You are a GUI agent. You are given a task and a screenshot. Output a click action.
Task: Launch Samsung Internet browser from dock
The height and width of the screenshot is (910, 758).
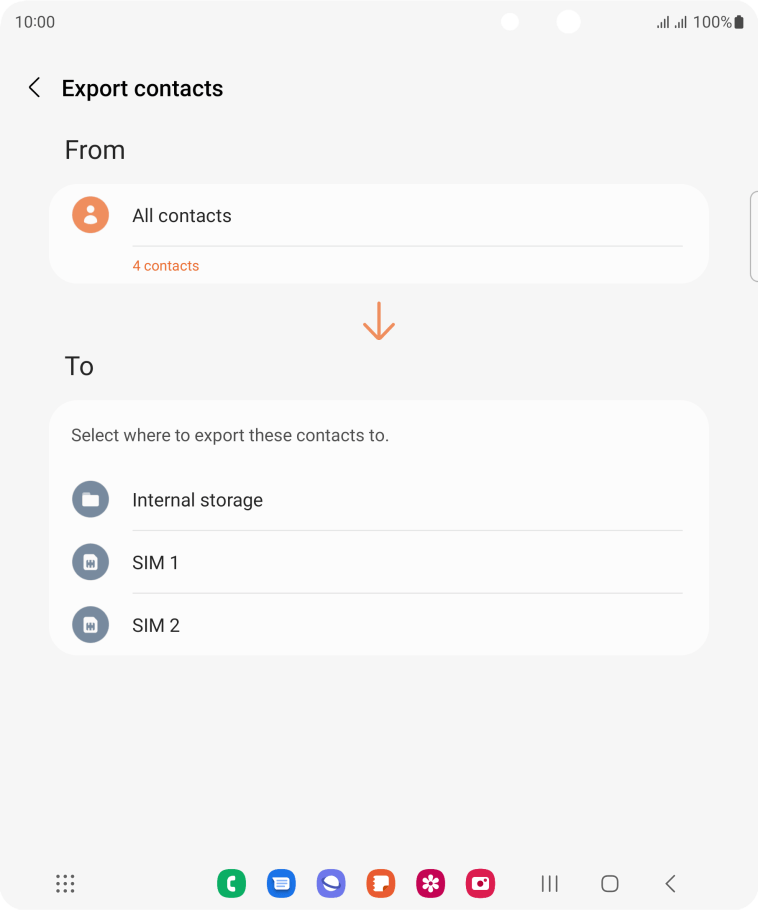tap(331, 883)
